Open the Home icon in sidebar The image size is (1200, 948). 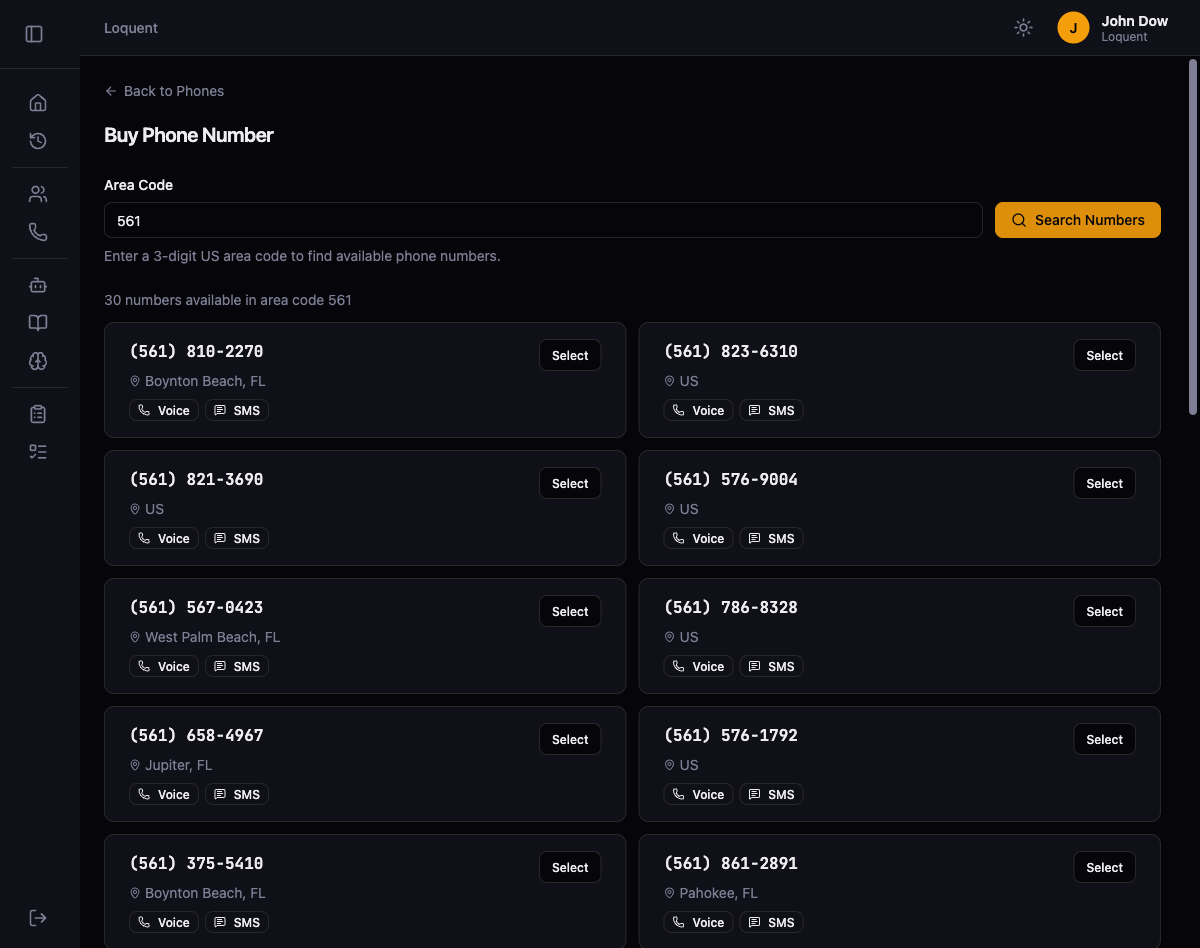tap(38, 103)
